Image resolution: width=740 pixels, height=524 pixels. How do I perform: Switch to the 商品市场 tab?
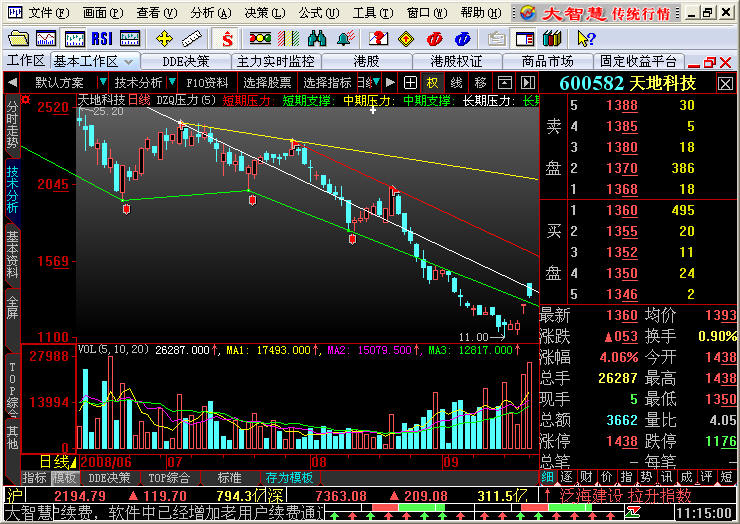coord(547,61)
